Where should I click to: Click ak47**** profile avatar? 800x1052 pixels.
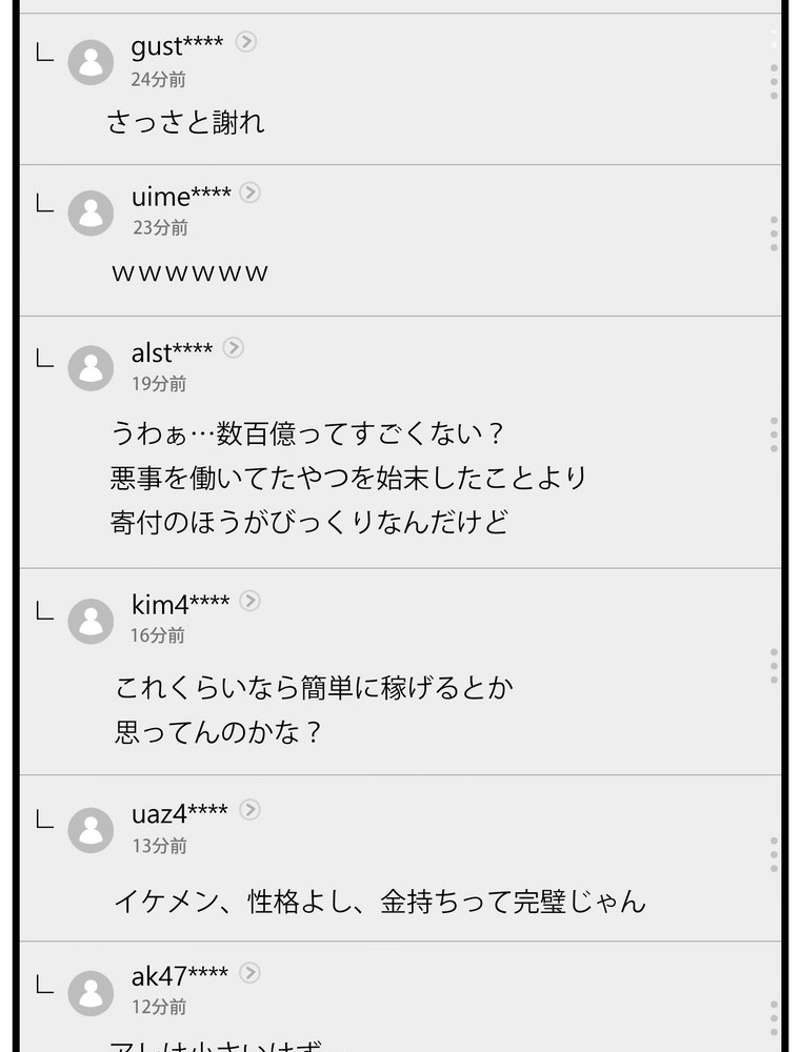tap(90, 992)
